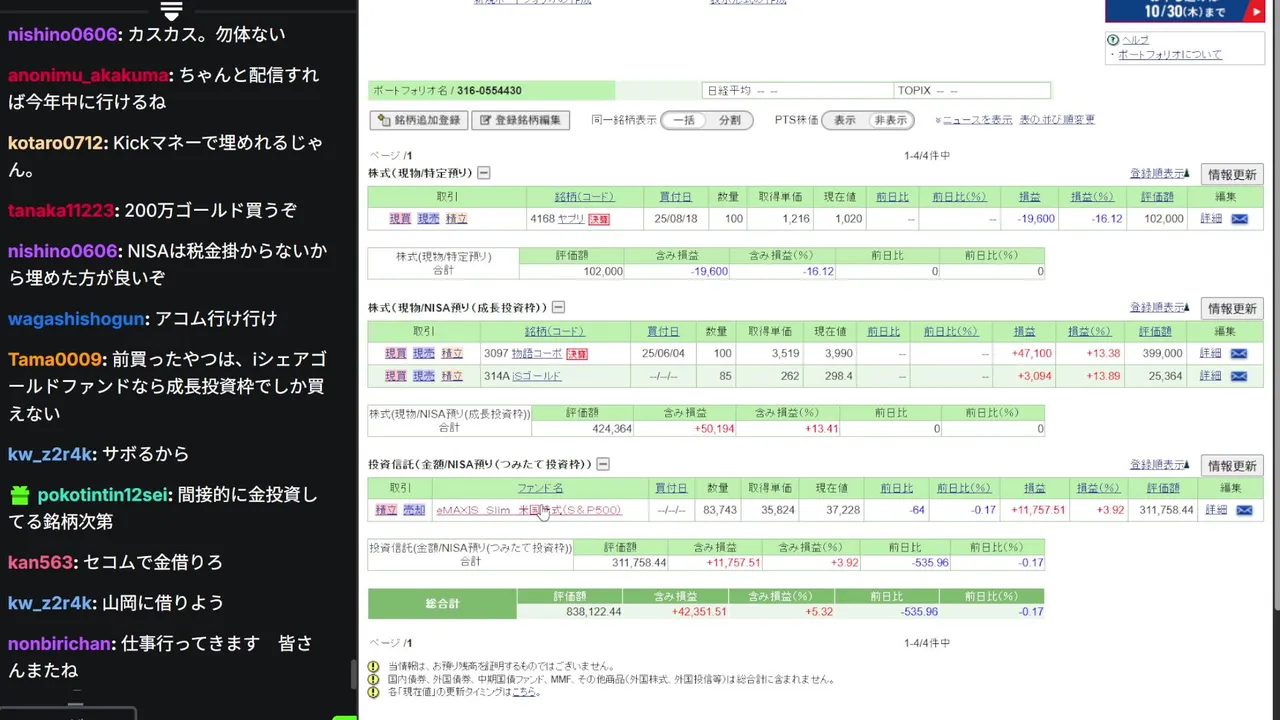Sort 投資信託 table by ファンド名 header

(540, 488)
